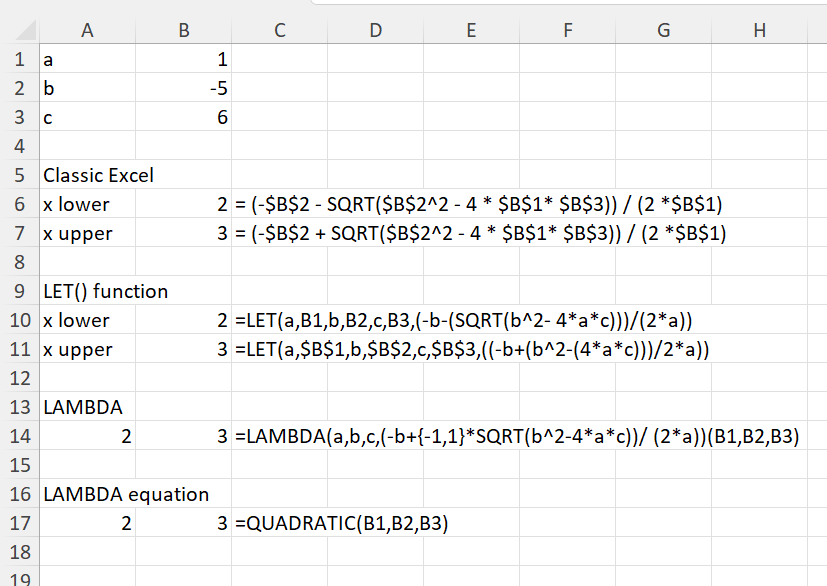
Task: Click the 'LET() function' heading cell
Action: coord(105,292)
